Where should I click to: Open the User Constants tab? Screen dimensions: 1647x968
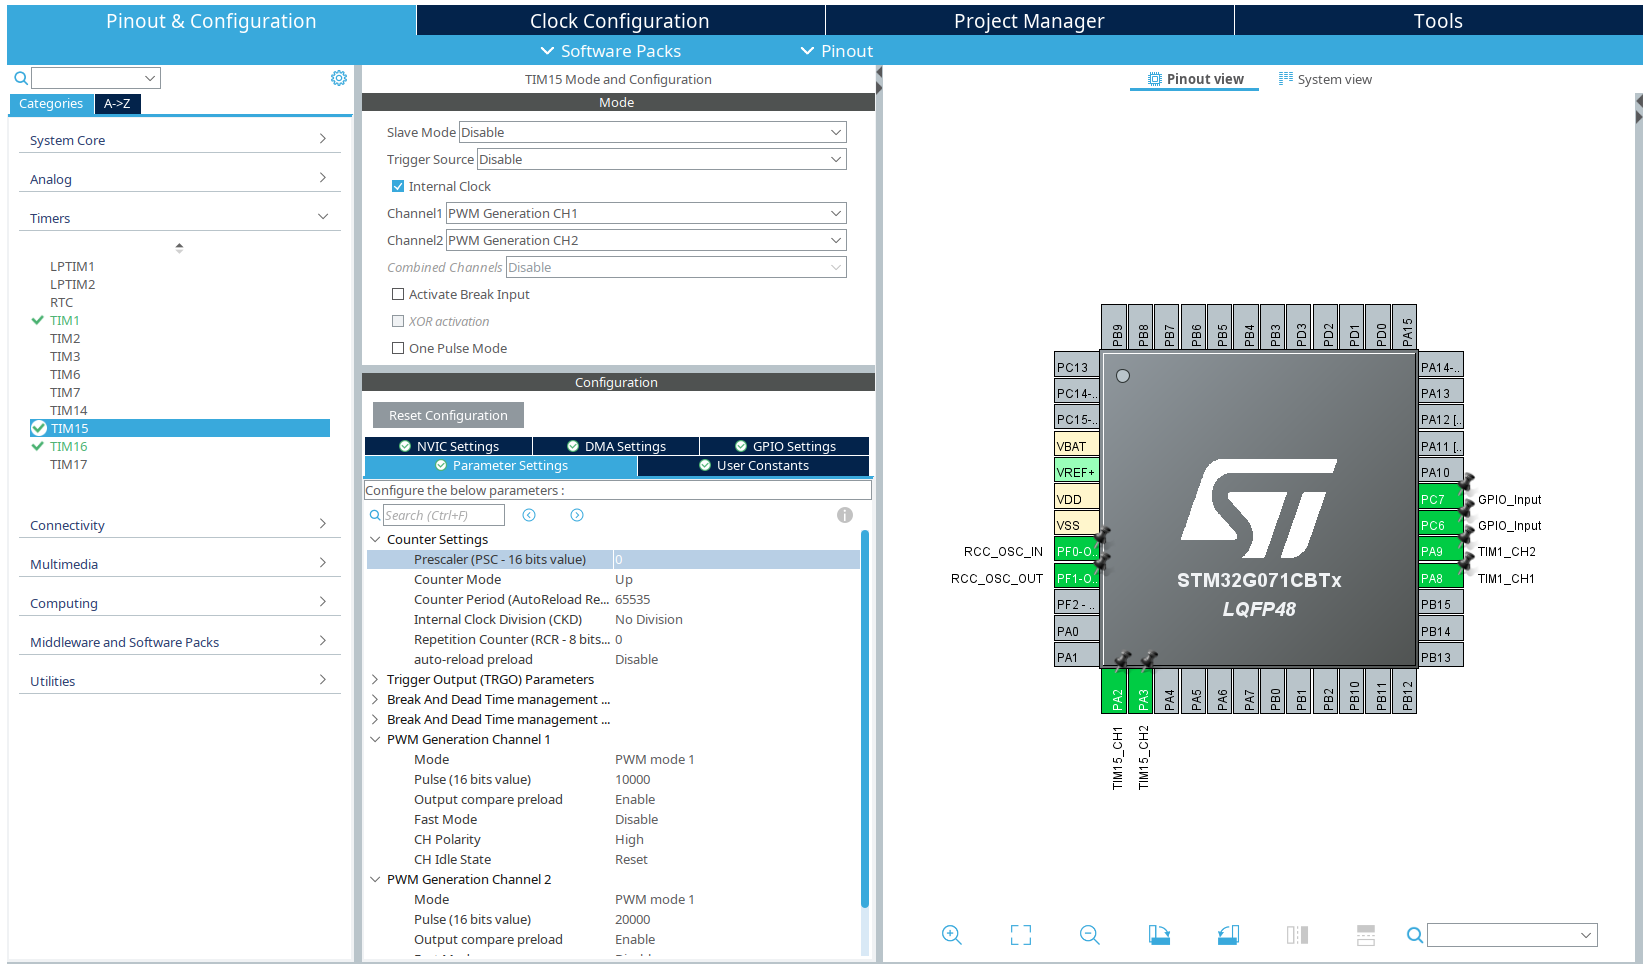754,465
